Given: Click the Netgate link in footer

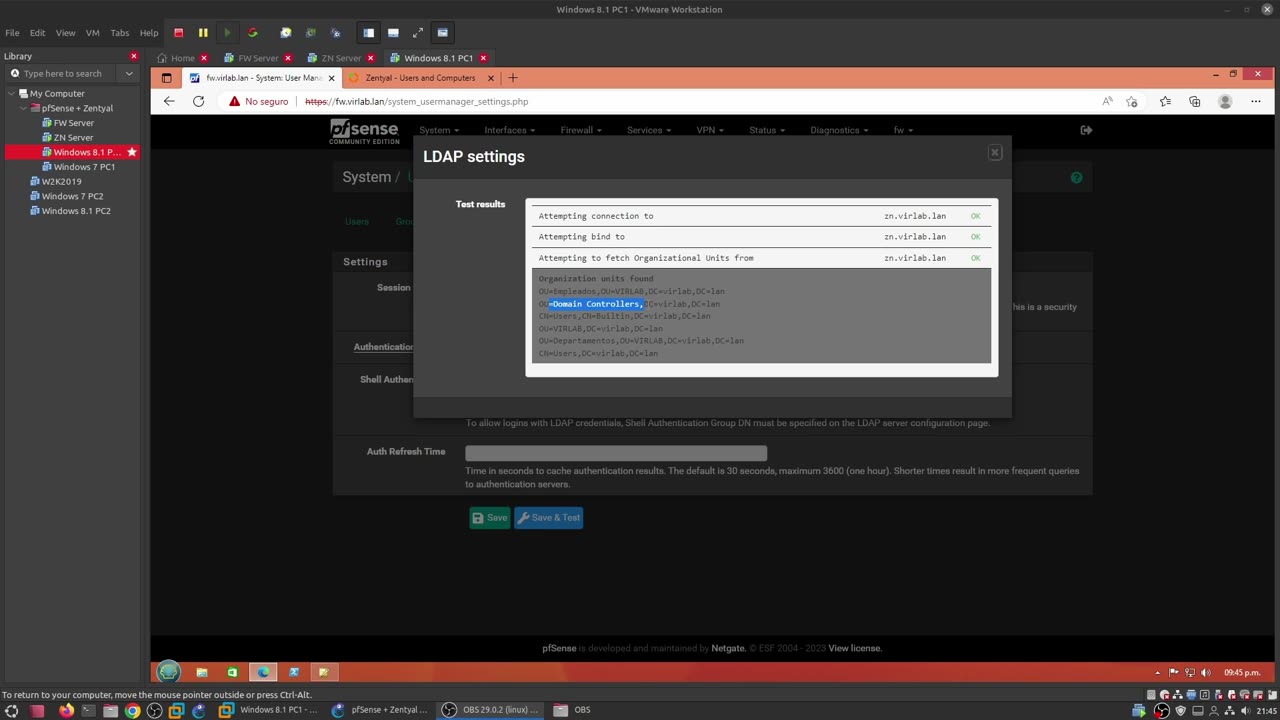Looking at the screenshot, I should click(x=728, y=648).
